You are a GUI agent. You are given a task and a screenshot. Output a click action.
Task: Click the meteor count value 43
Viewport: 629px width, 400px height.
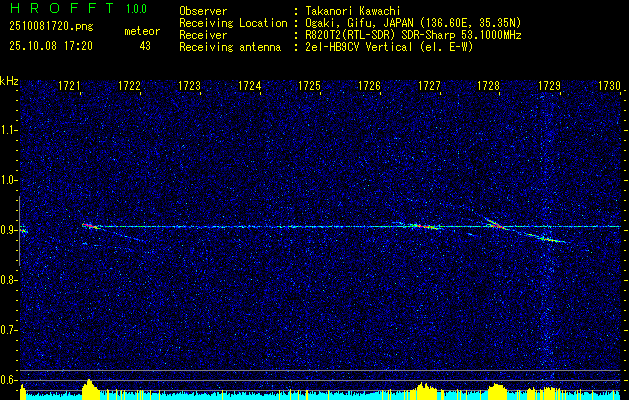[x=145, y=46]
